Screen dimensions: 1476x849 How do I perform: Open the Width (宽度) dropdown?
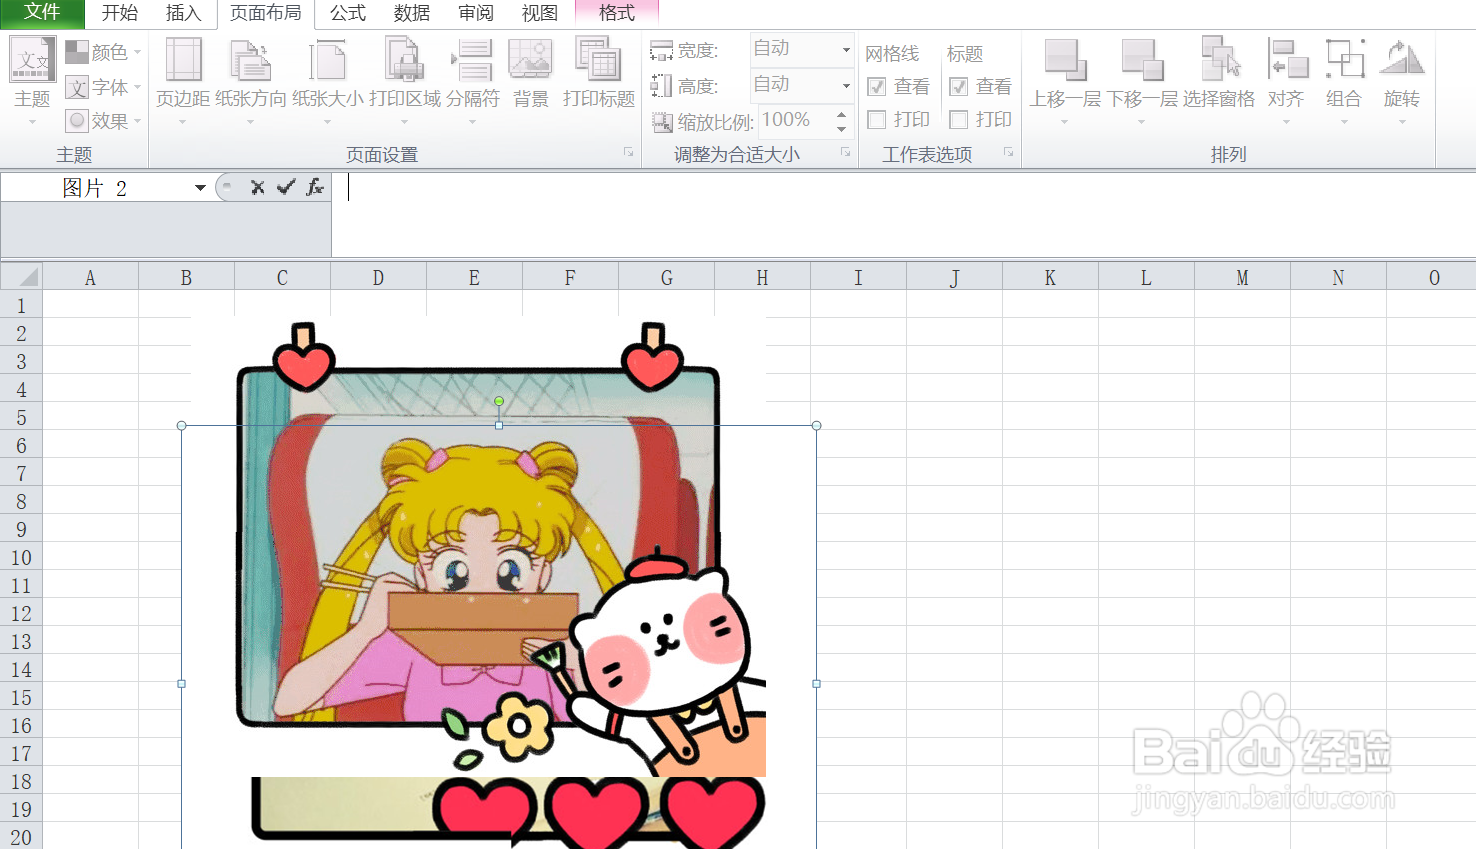tap(846, 49)
